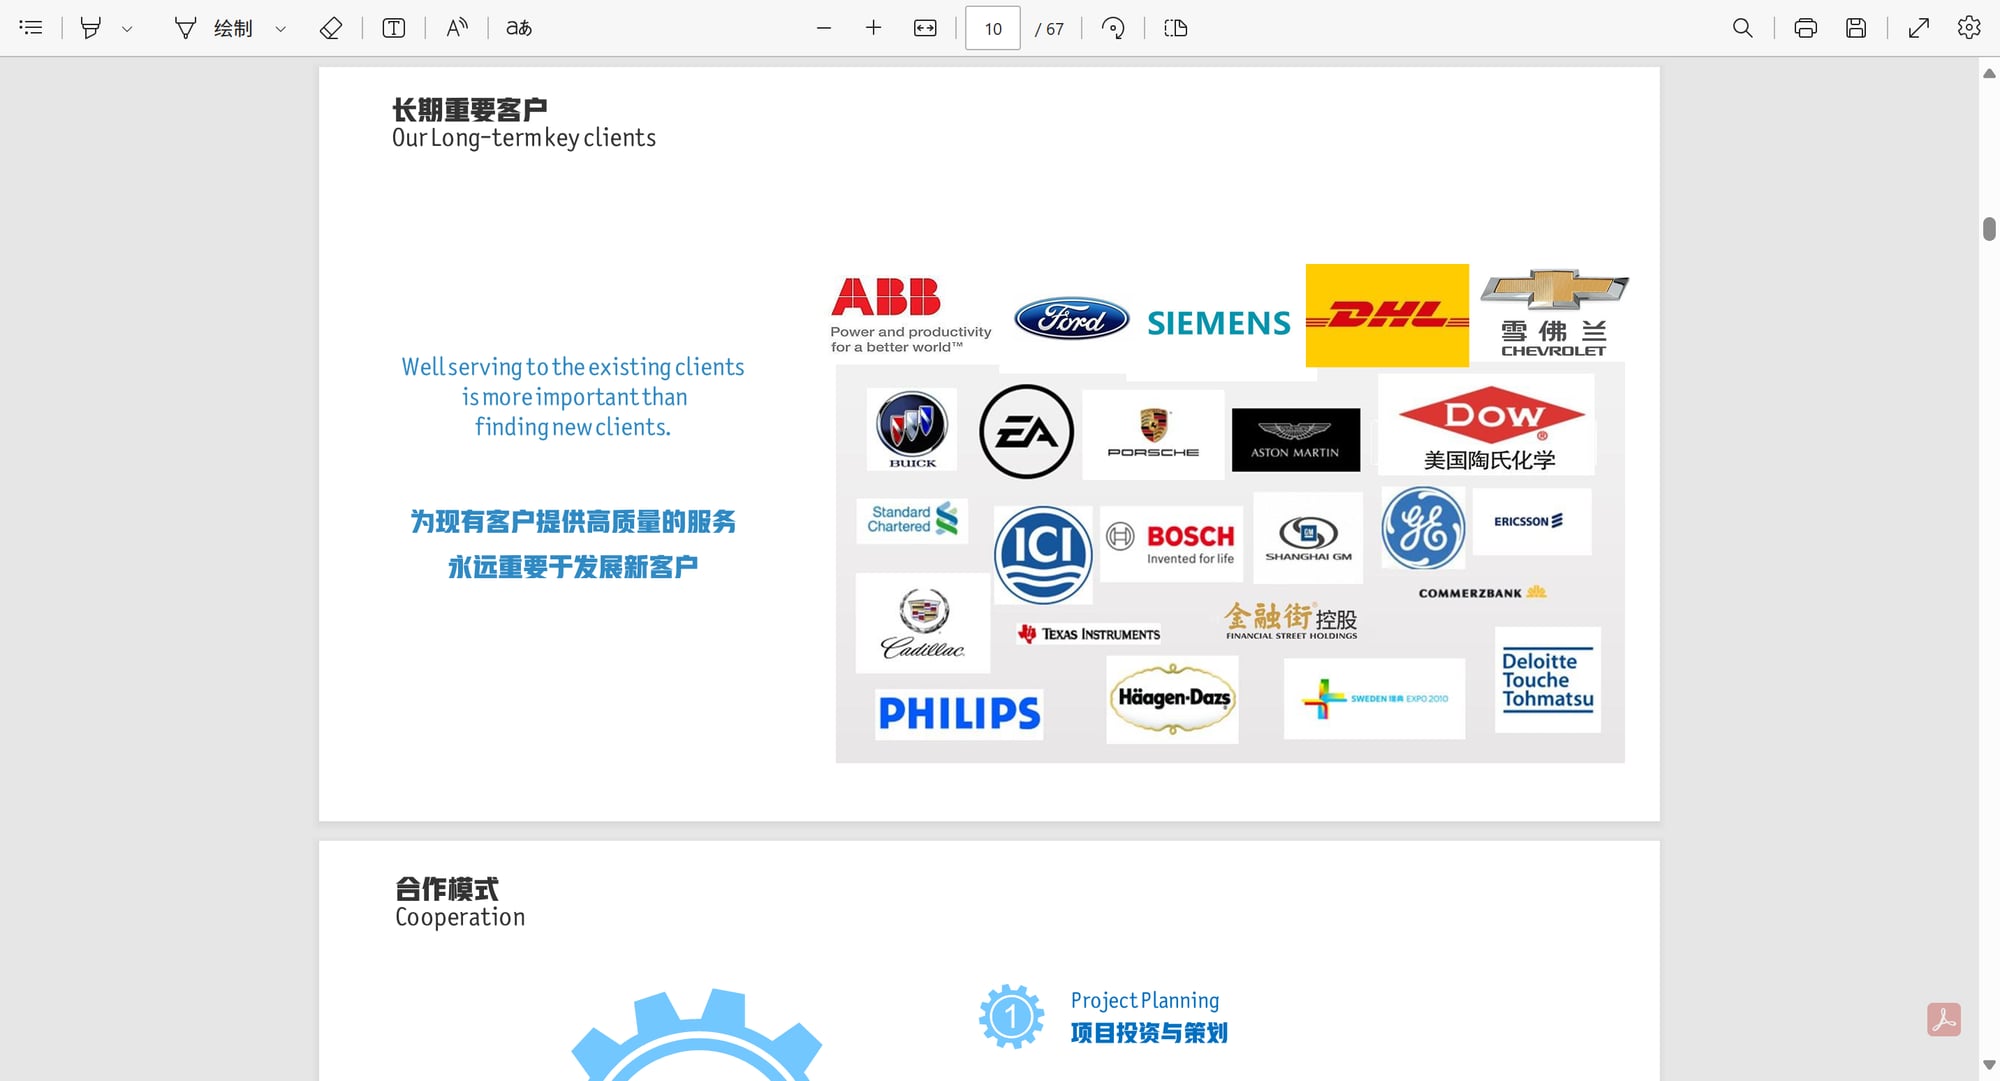Click the 金融街控股 logo

[x=1291, y=620]
